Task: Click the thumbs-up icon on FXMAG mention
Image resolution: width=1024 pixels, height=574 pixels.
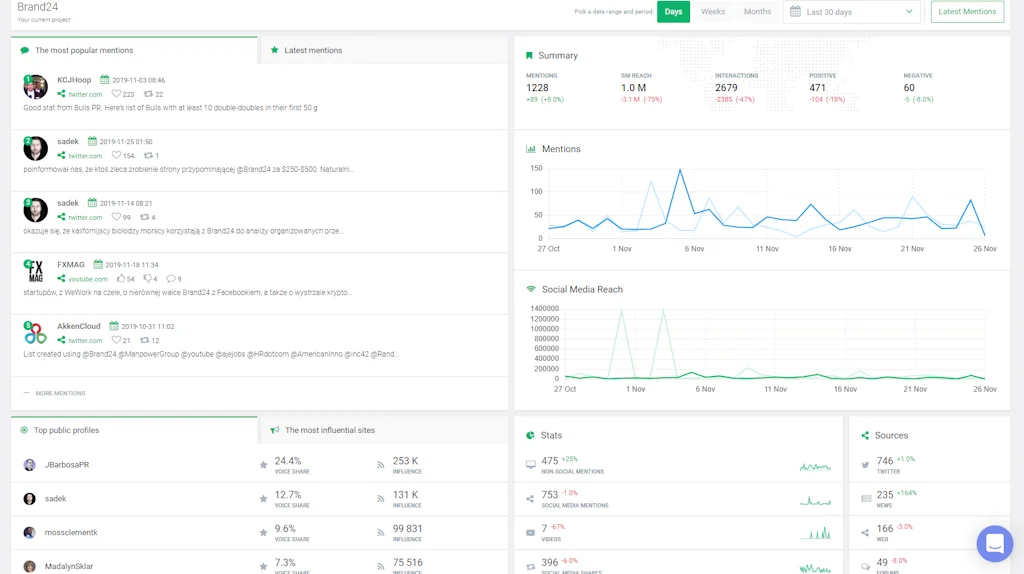Action: pyautogui.click(x=121, y=279)
